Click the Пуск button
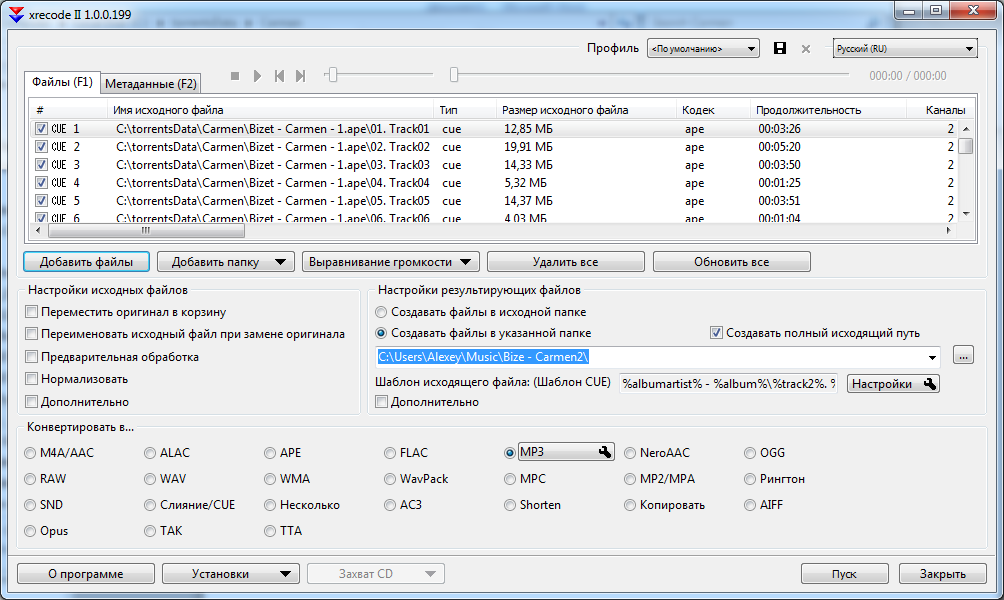 845,574
